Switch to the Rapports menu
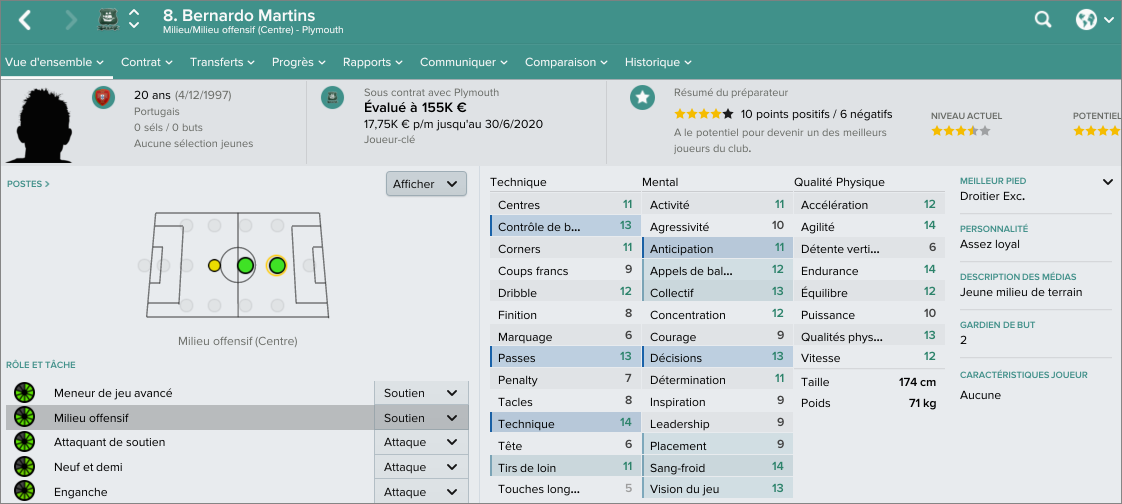 pos(372,62)
